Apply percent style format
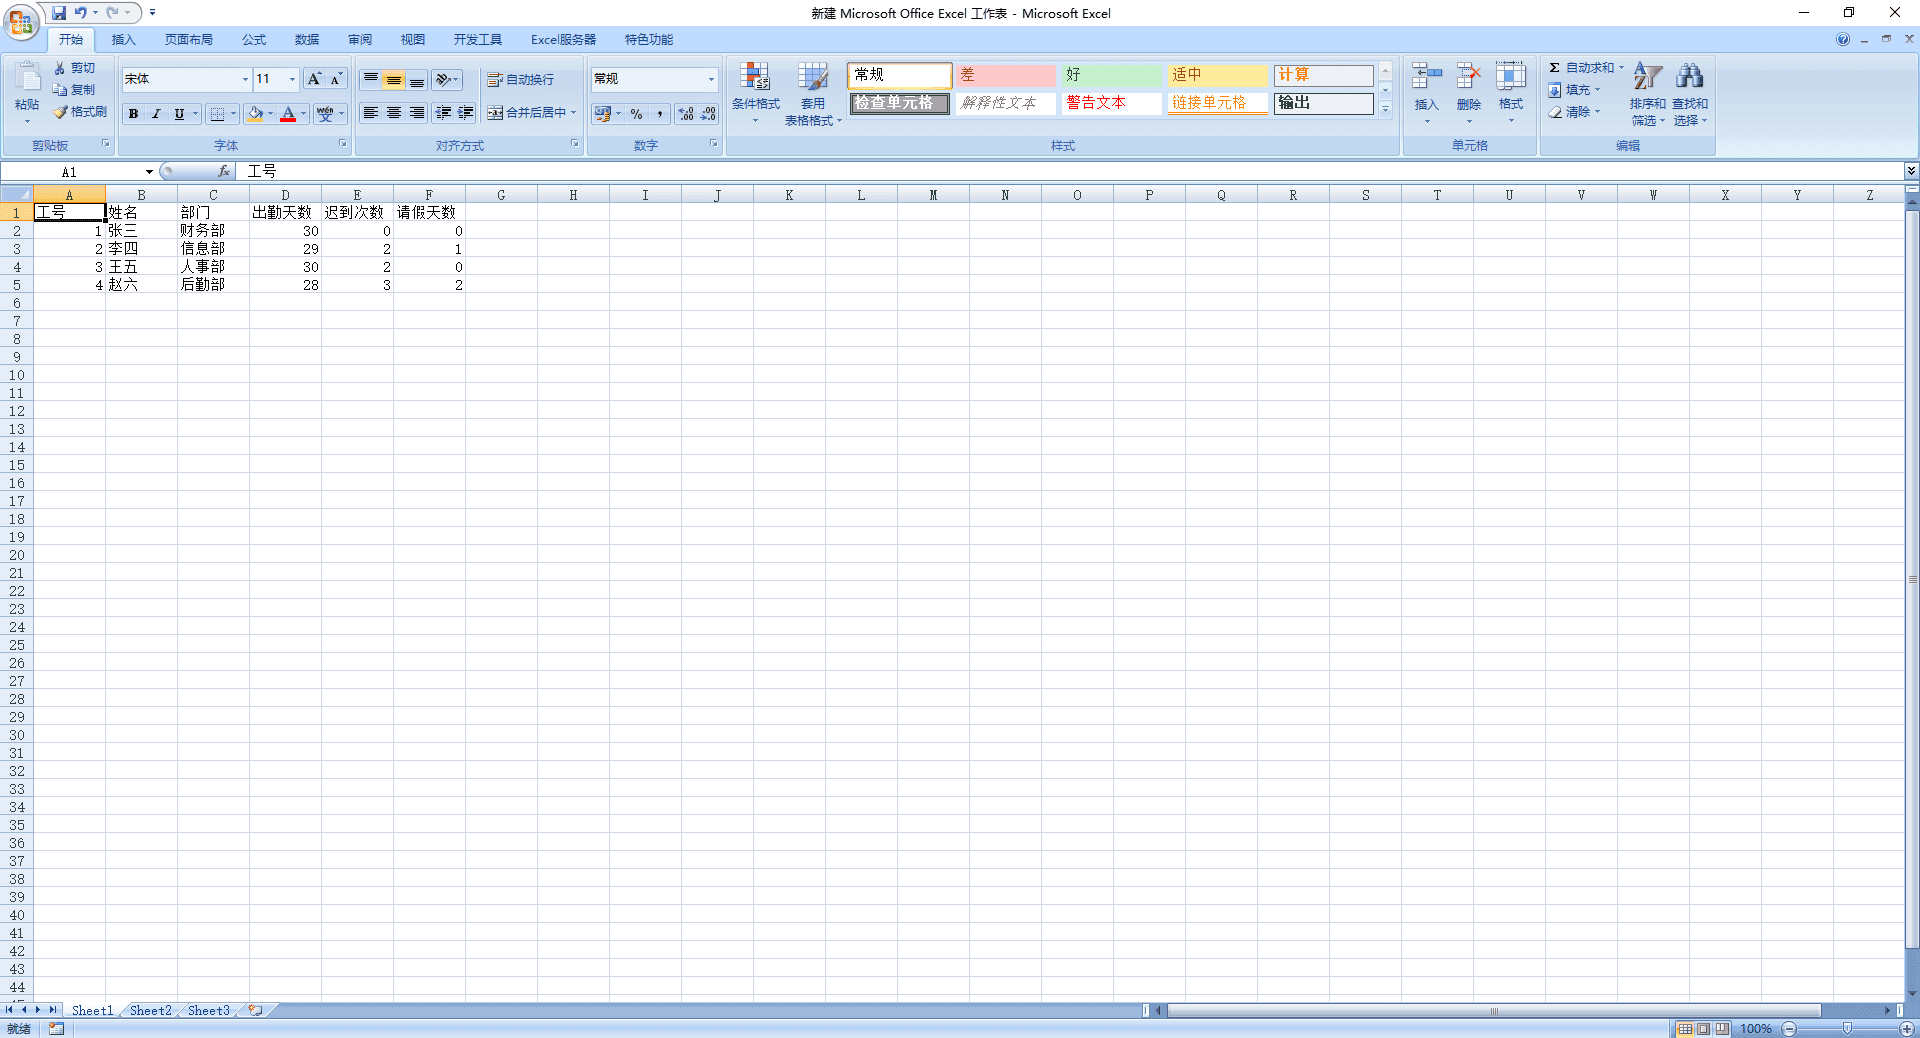This screenshot has width=1920, height=1038. click(x=637, y=114)
